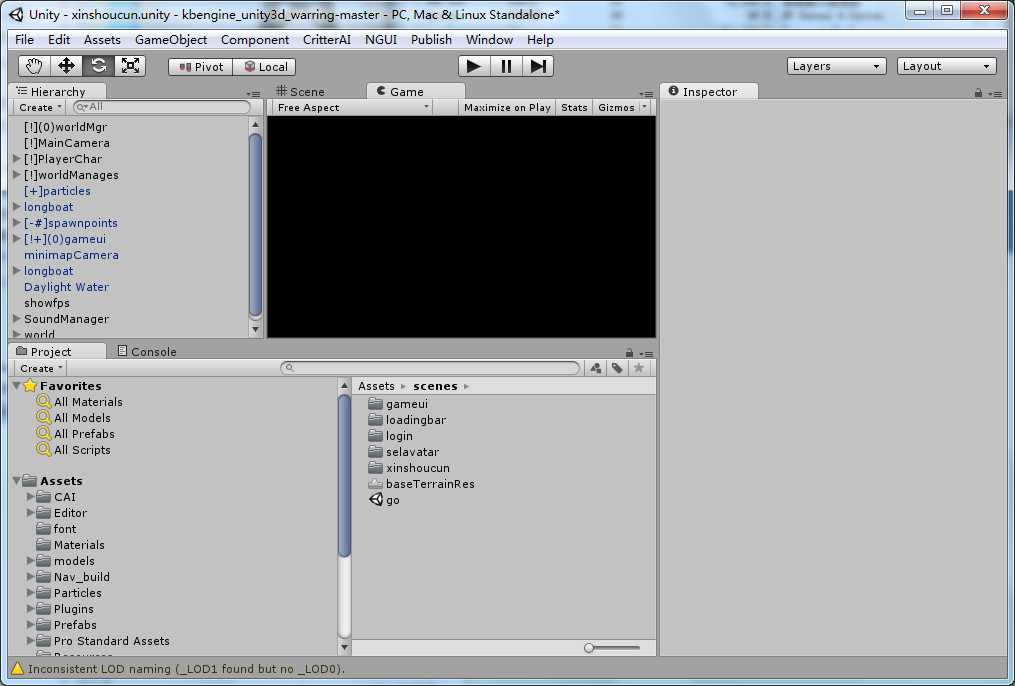1015x686 pixels.
Task: Adjust the asset icon size slider
Action: (612, 648)
